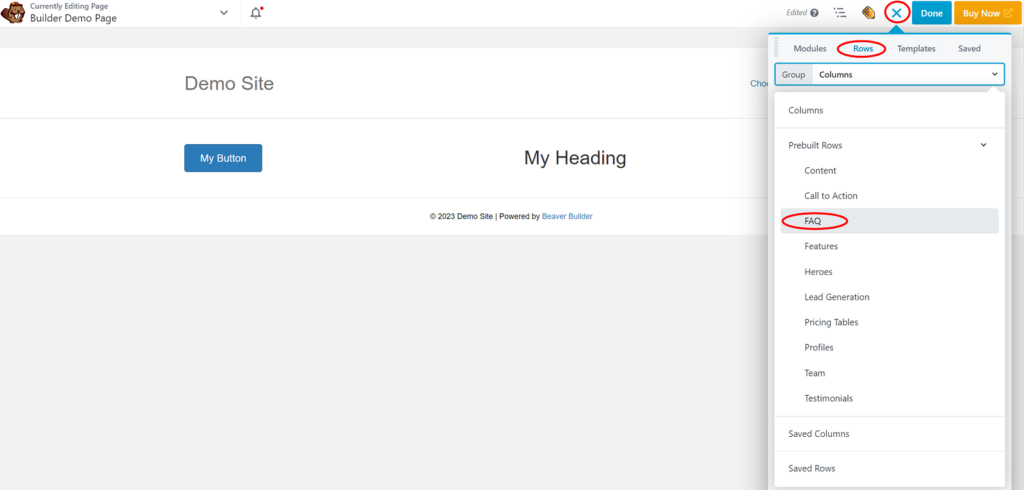1024x490 pixels.
Task: Grab the panel drag handle
Action: coord(776,48)
